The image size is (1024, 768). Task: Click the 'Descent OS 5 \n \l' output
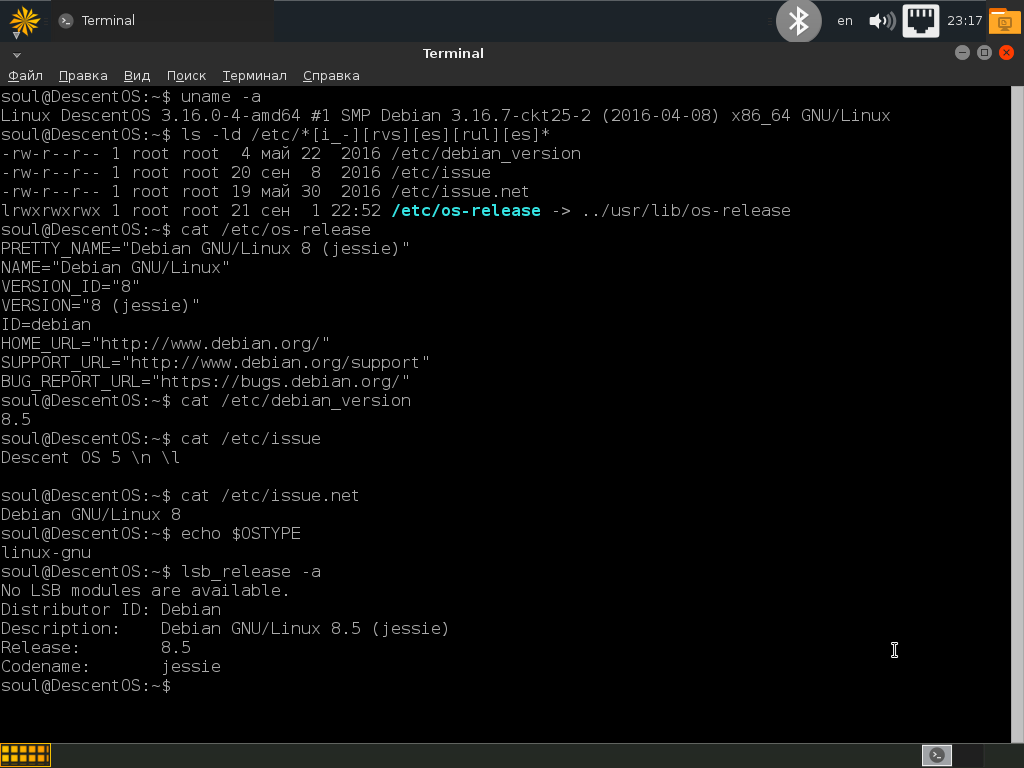pos(90,458)
